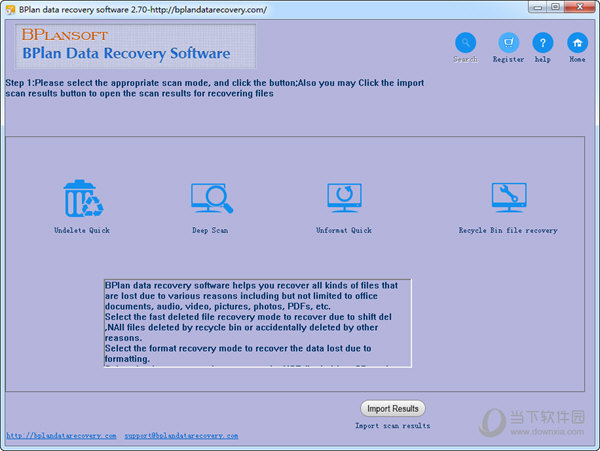
Task: Click the "Register" label under cart icon
Action: [x=508, y=59]
